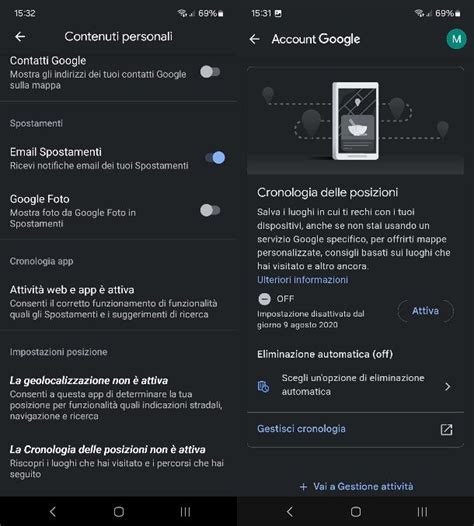This screenshot has width=474, height=526.
Task: Click the Attiva button
Action: 425,311
